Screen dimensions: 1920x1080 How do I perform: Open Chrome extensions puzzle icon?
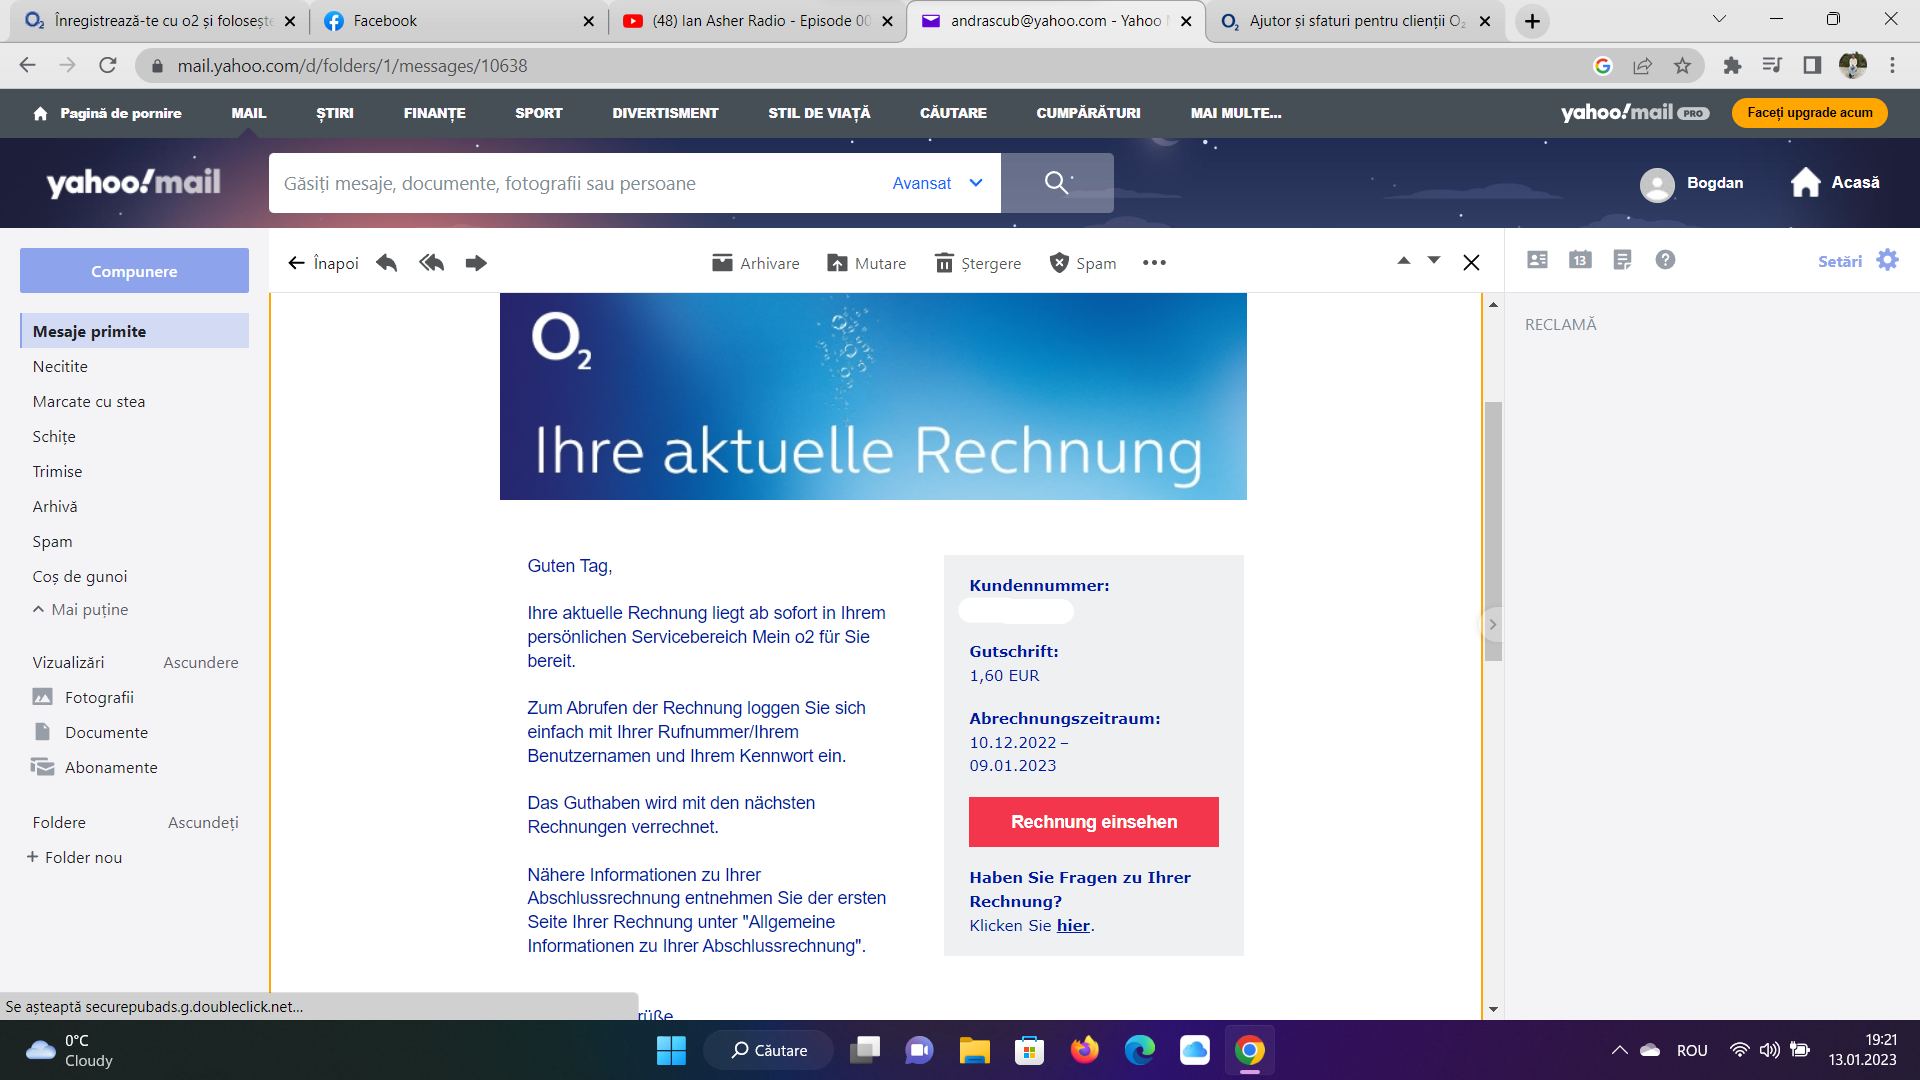1732,66
